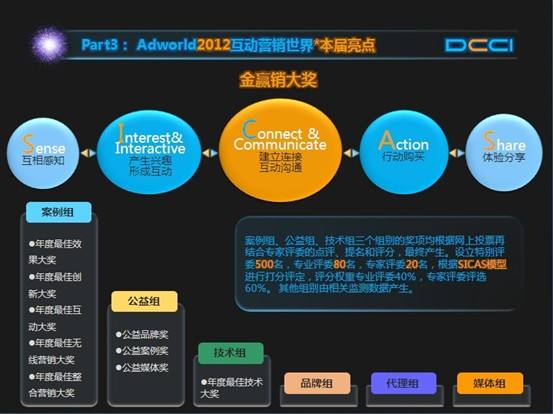Select the orange Connect & Communicate circle
The height and width of the screenshot is (414, 553).
click(x=280, y=150)
